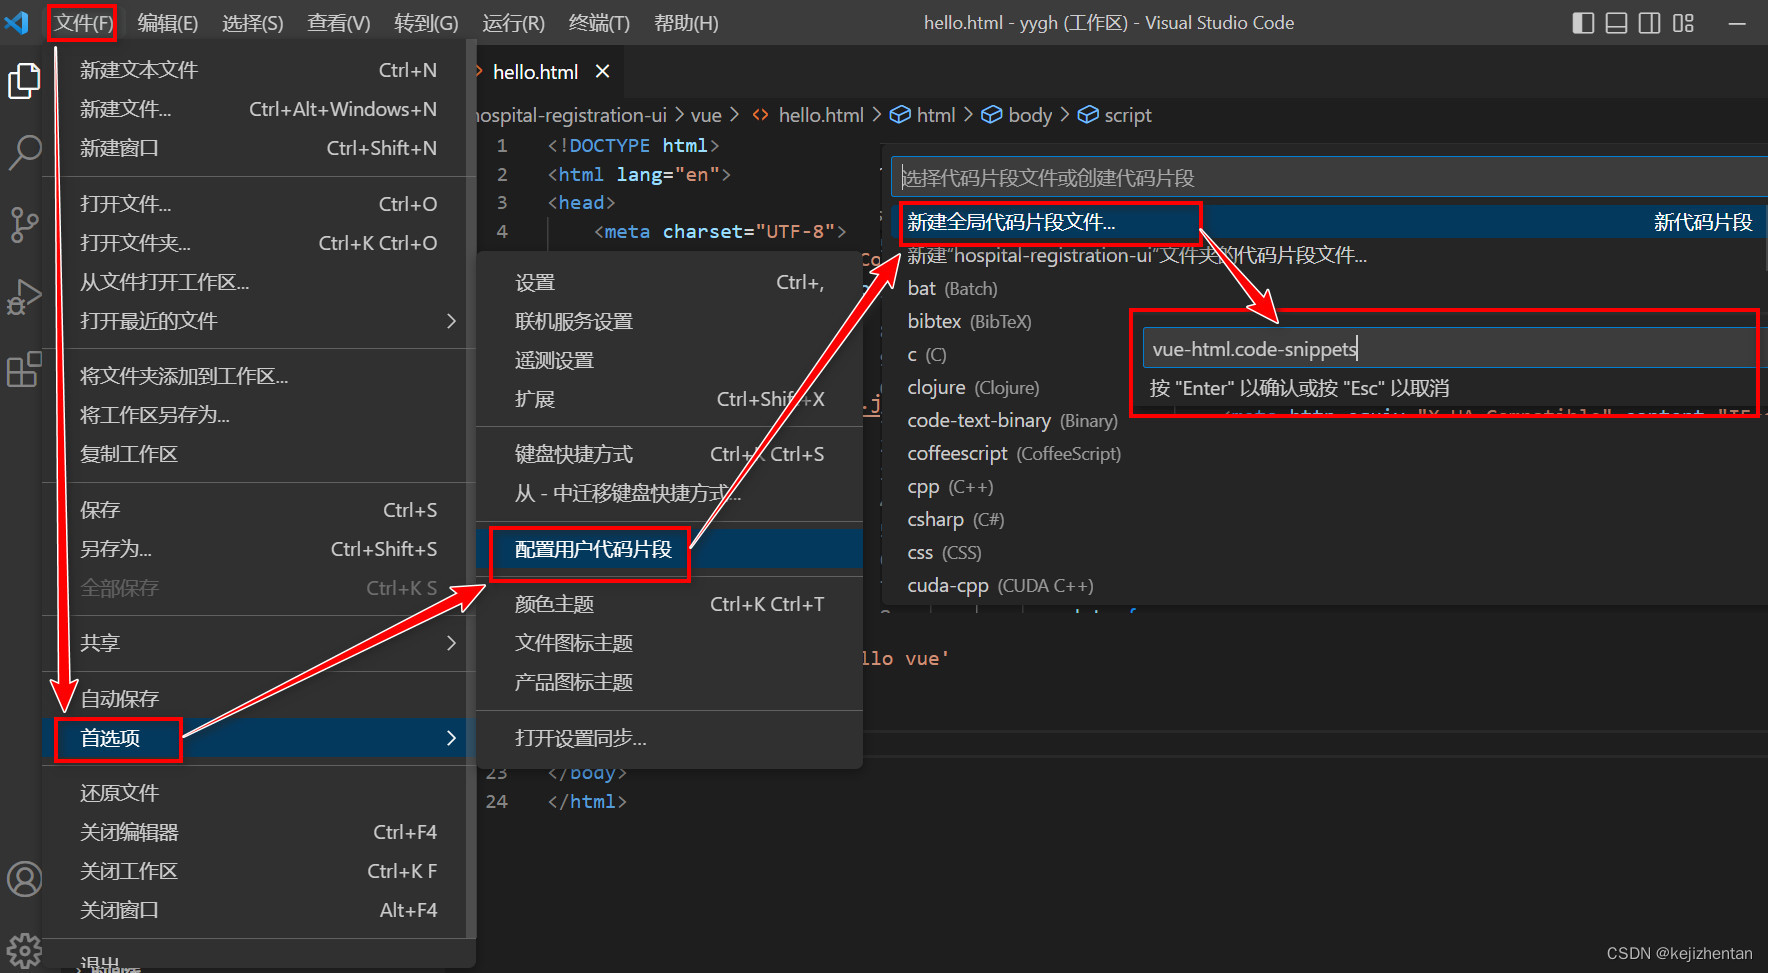This screenshot has width=1768, height=973.
Task: Choose 另存为... menu entry
Action: click(258, 549)
